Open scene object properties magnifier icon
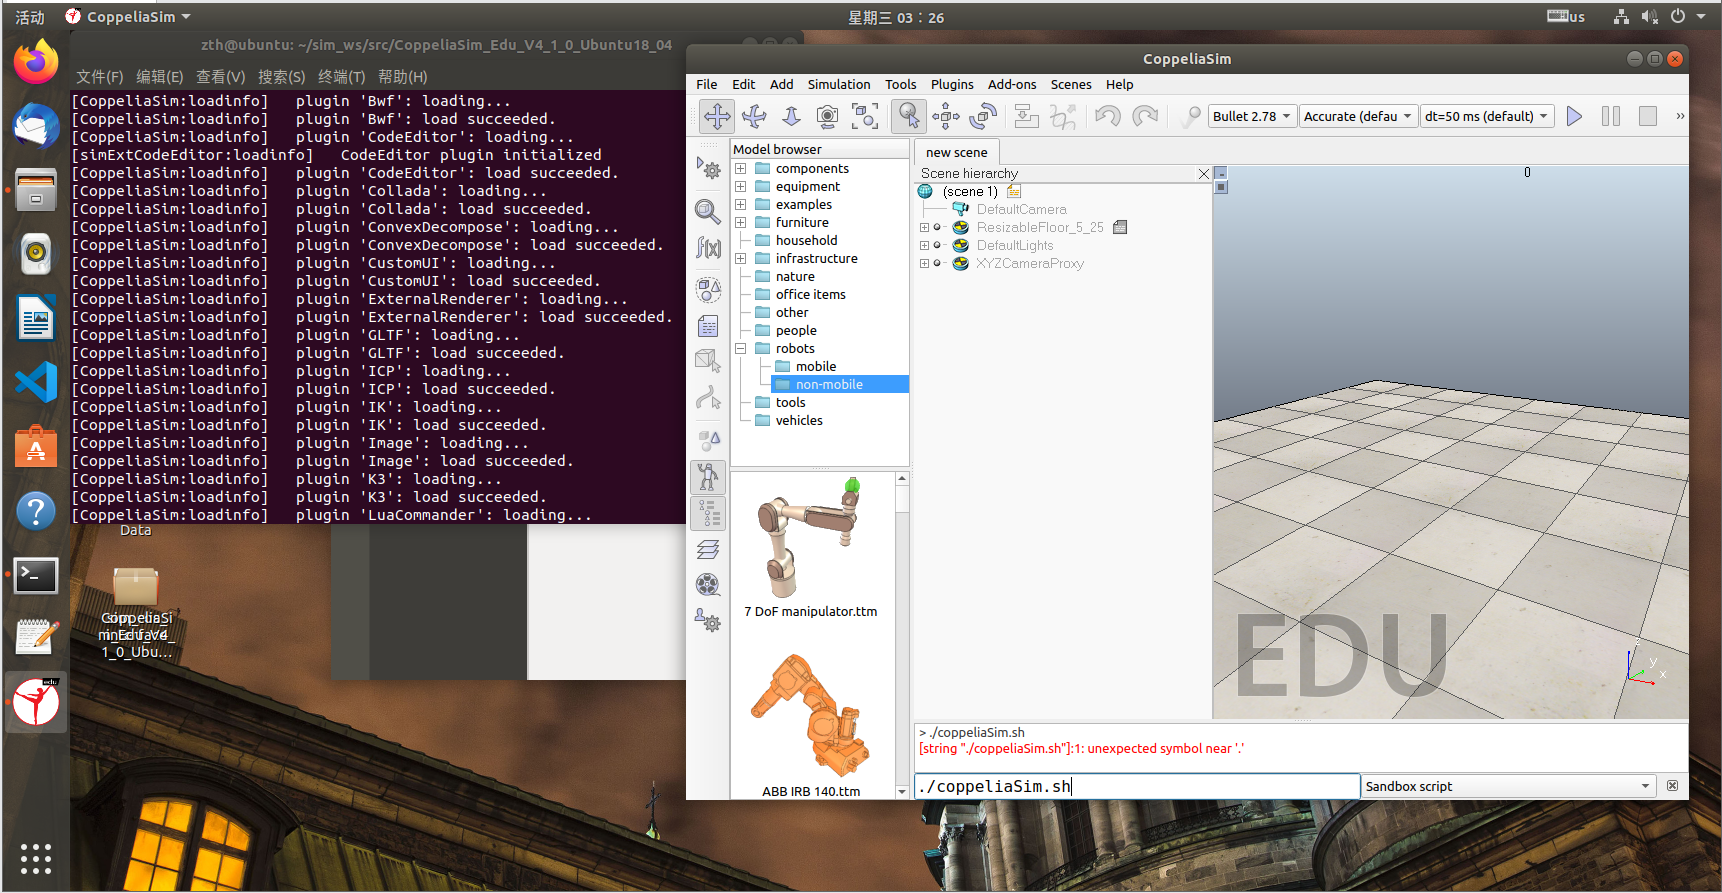The height and width of the screenshot is (893, 1722). [708, 210]
